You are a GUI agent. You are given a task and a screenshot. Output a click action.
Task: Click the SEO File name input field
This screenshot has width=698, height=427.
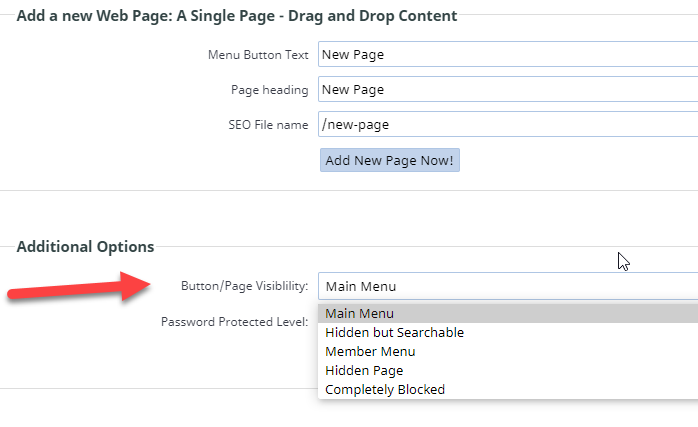[x=506, y=124]
